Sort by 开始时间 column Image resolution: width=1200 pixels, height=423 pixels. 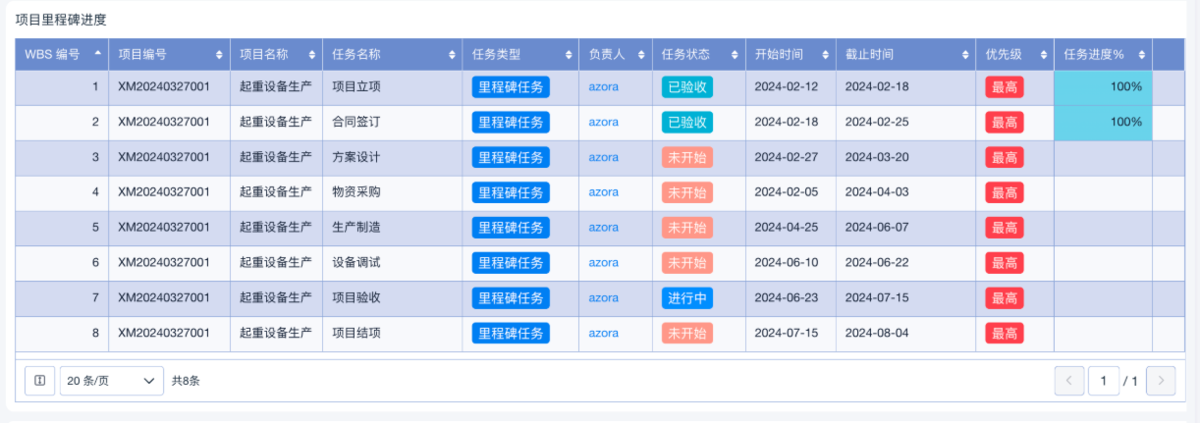pyautogui.click(x=826, y=54)
